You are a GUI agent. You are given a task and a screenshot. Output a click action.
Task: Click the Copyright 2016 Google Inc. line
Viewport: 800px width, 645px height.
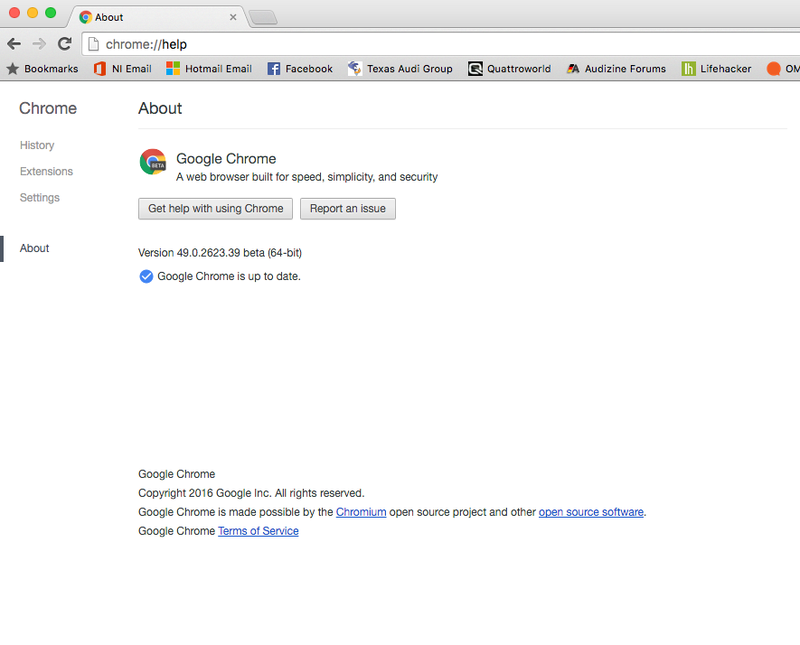(x=252, y=493)
